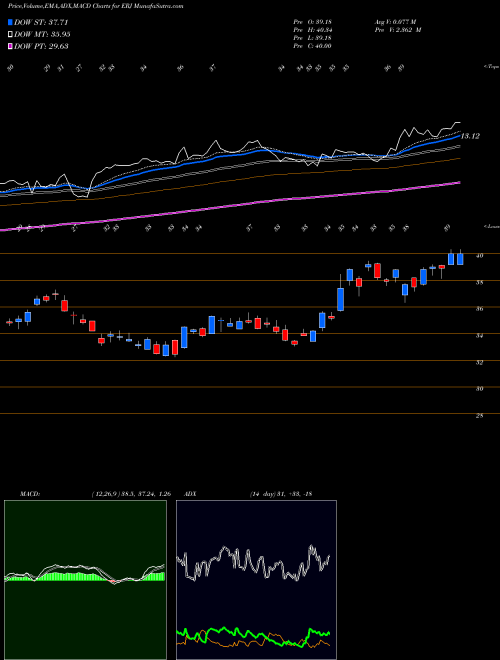Click the 28 price axis label

(x=480, y=416)
